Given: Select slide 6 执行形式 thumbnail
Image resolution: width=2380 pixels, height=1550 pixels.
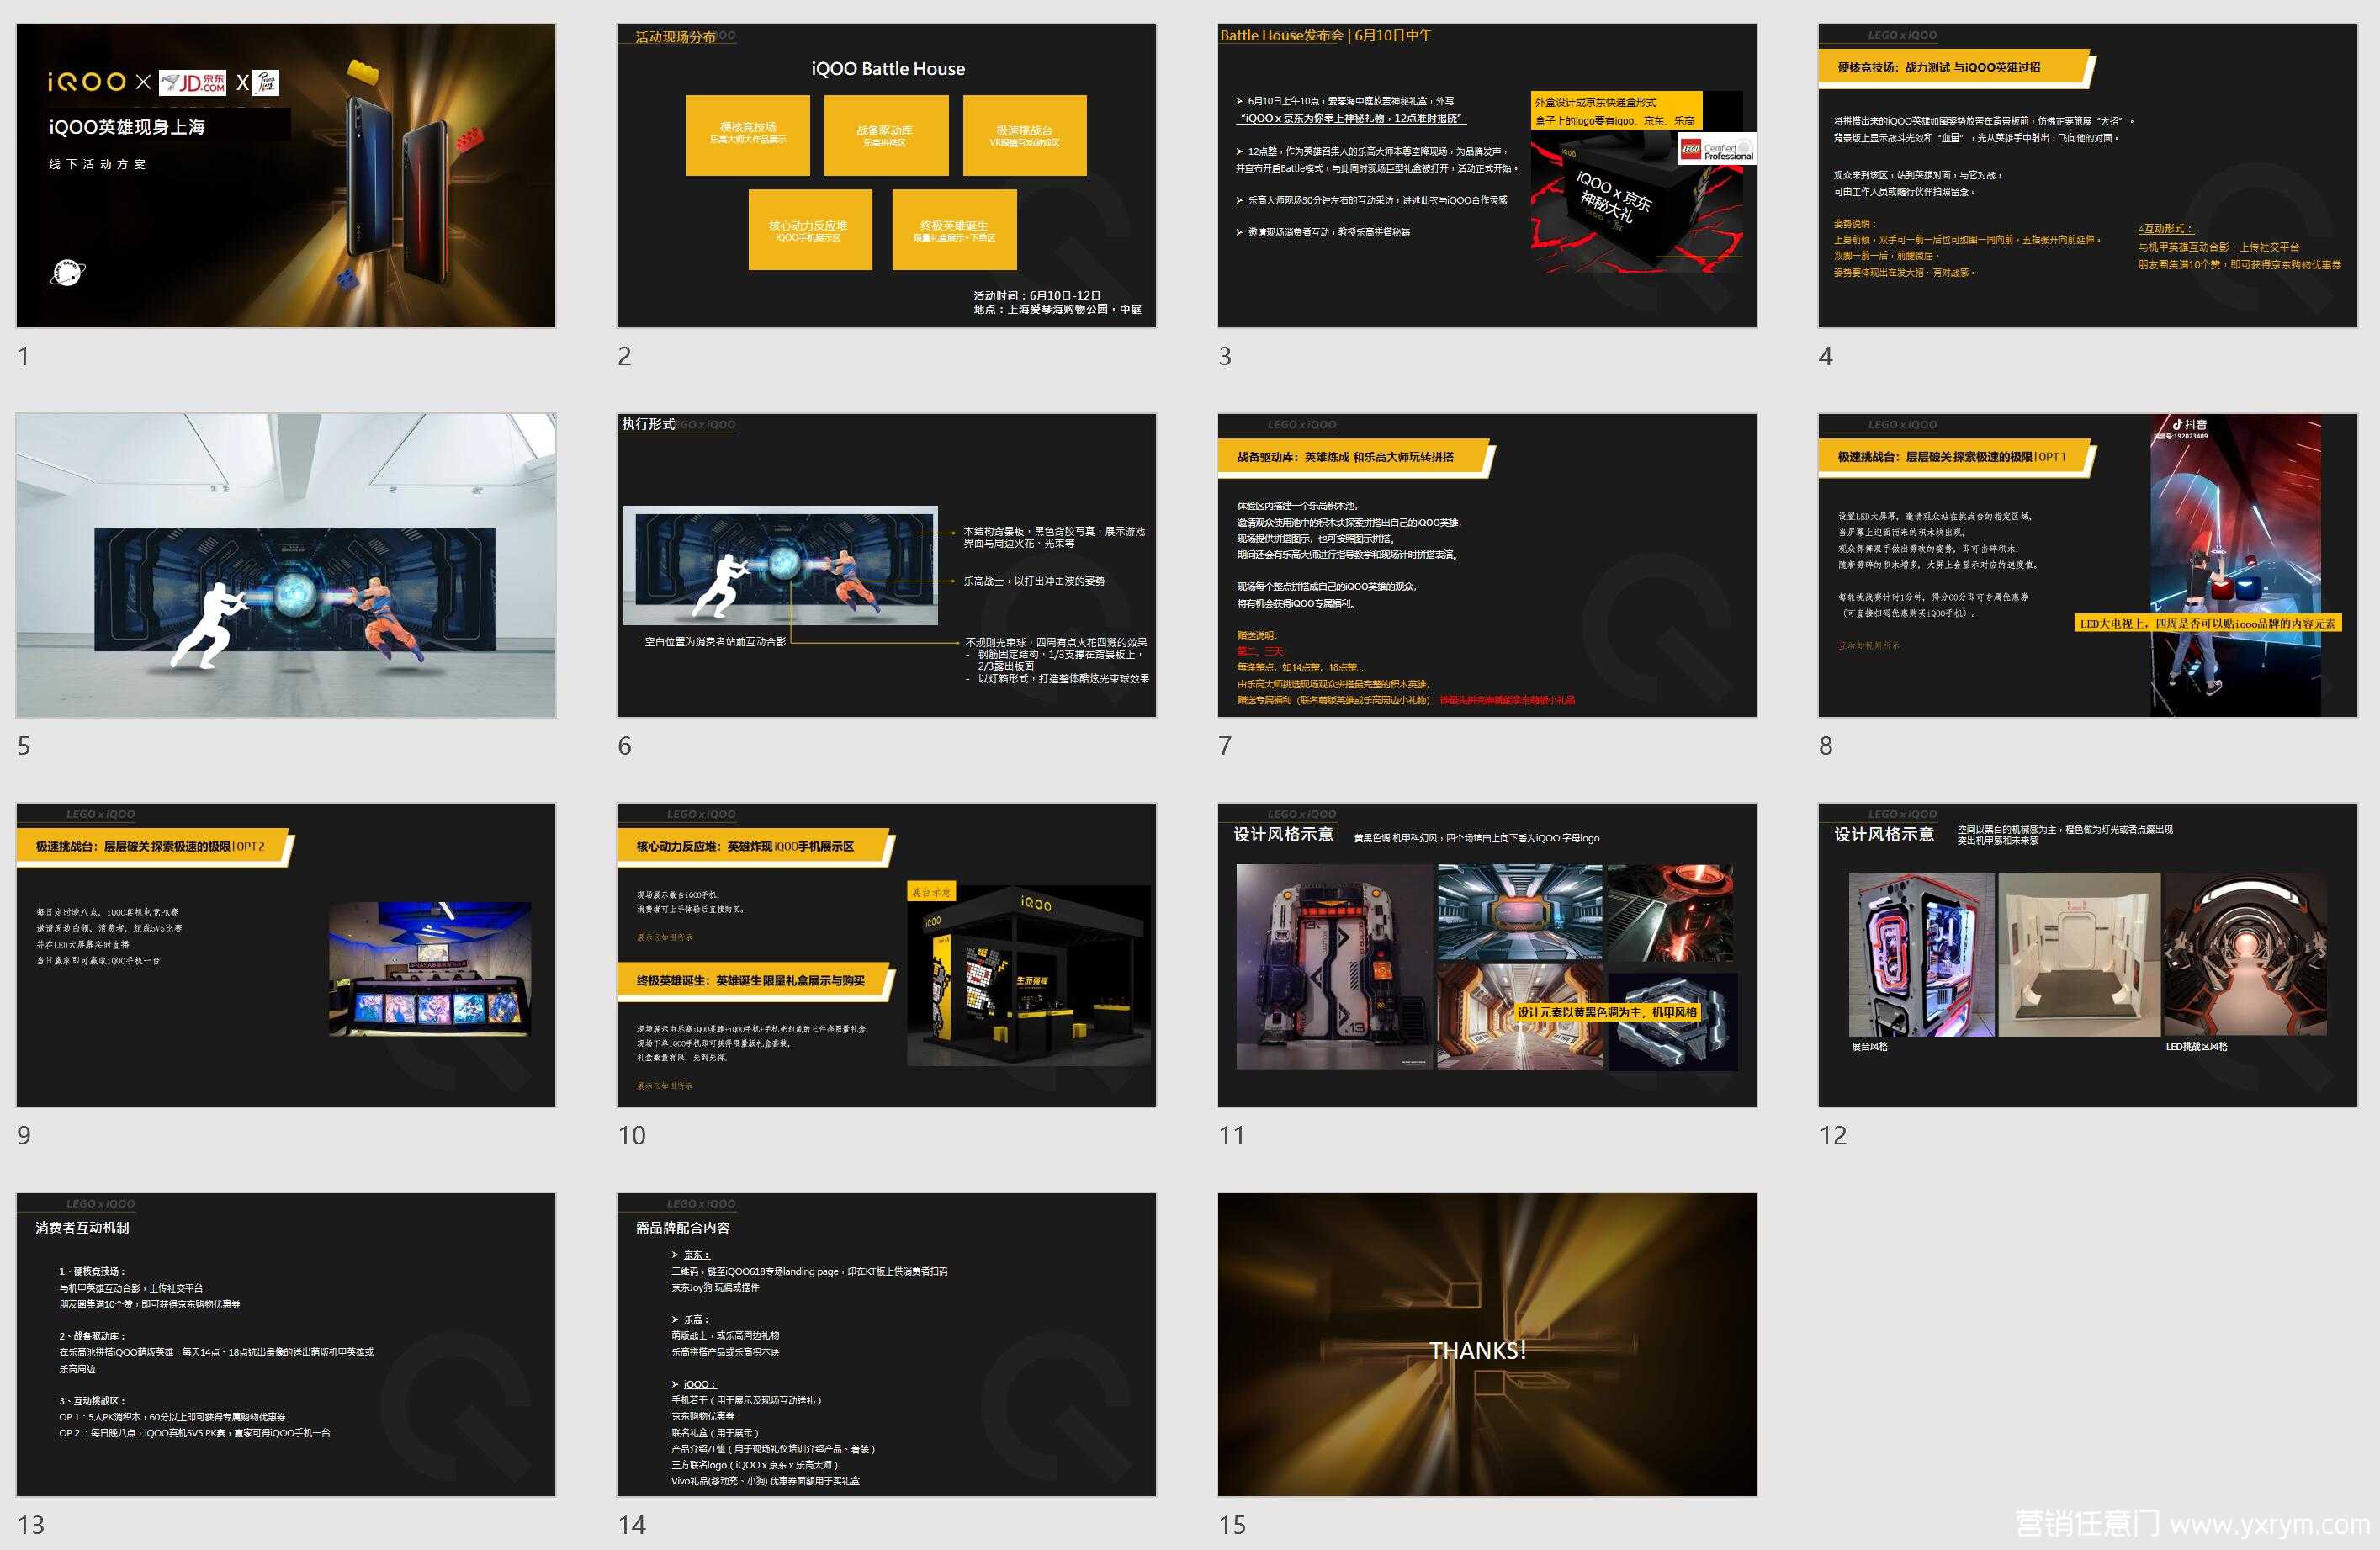Looking at the screenshot, I should 886,565.
